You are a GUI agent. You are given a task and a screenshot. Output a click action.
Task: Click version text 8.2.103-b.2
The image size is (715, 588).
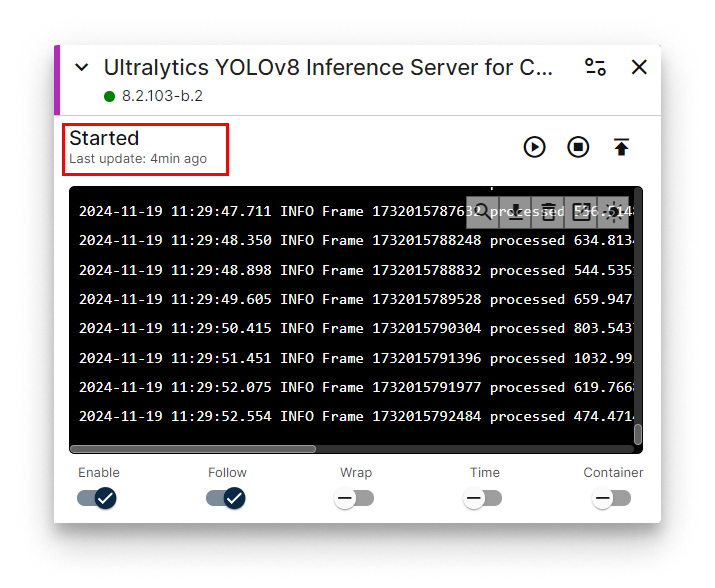(x=162, y=96)
